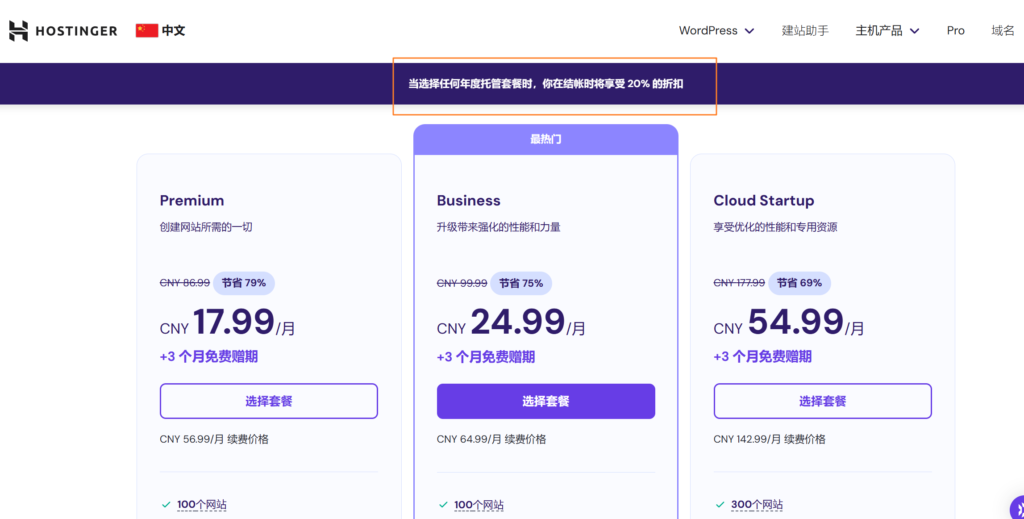Click the 300个网站 link in Cloud Startup
The width and height of the screenshot is (1024, 519).
(x=756, y=505)
